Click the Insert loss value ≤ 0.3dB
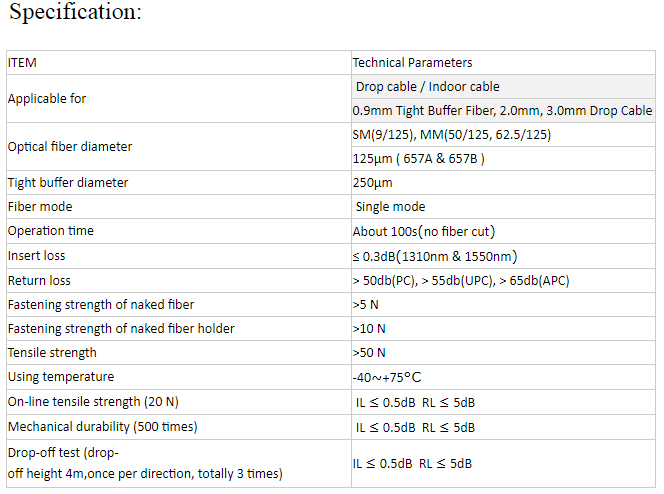 (x=434, y=256)
